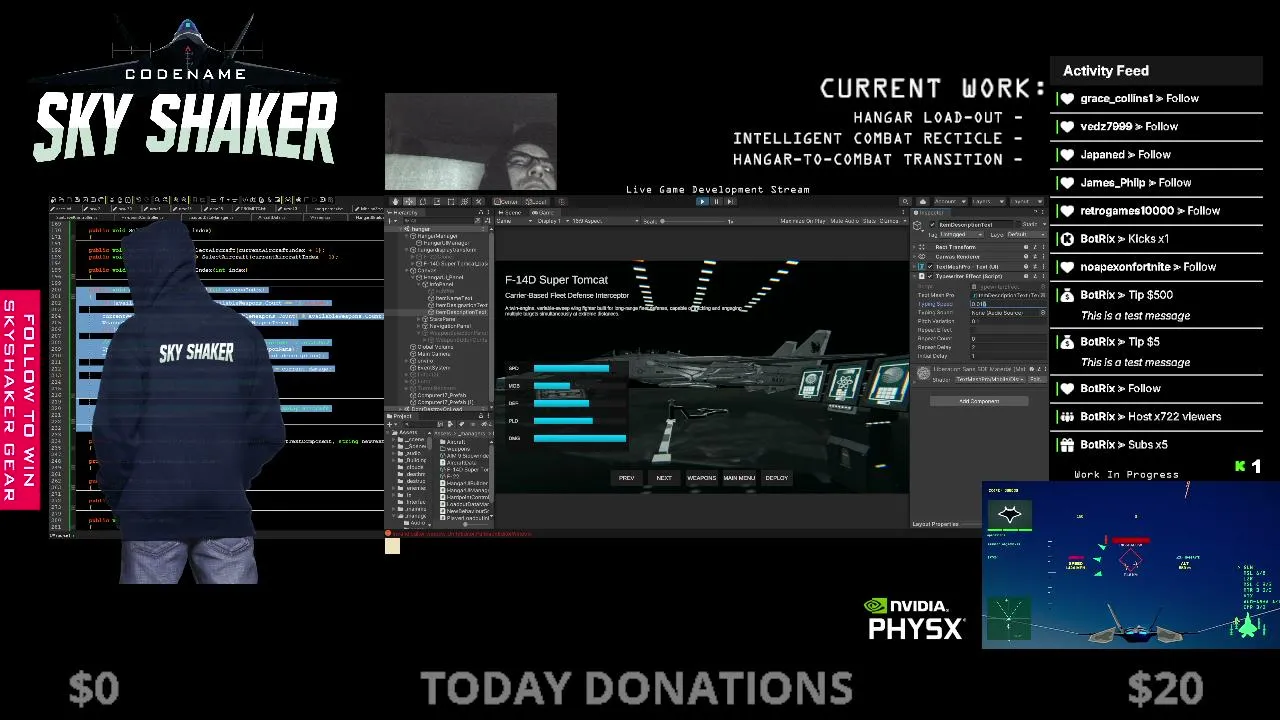Click the DEPLOY button in hangar view
Screen dimensions: 1280x720
pos(777,478)
